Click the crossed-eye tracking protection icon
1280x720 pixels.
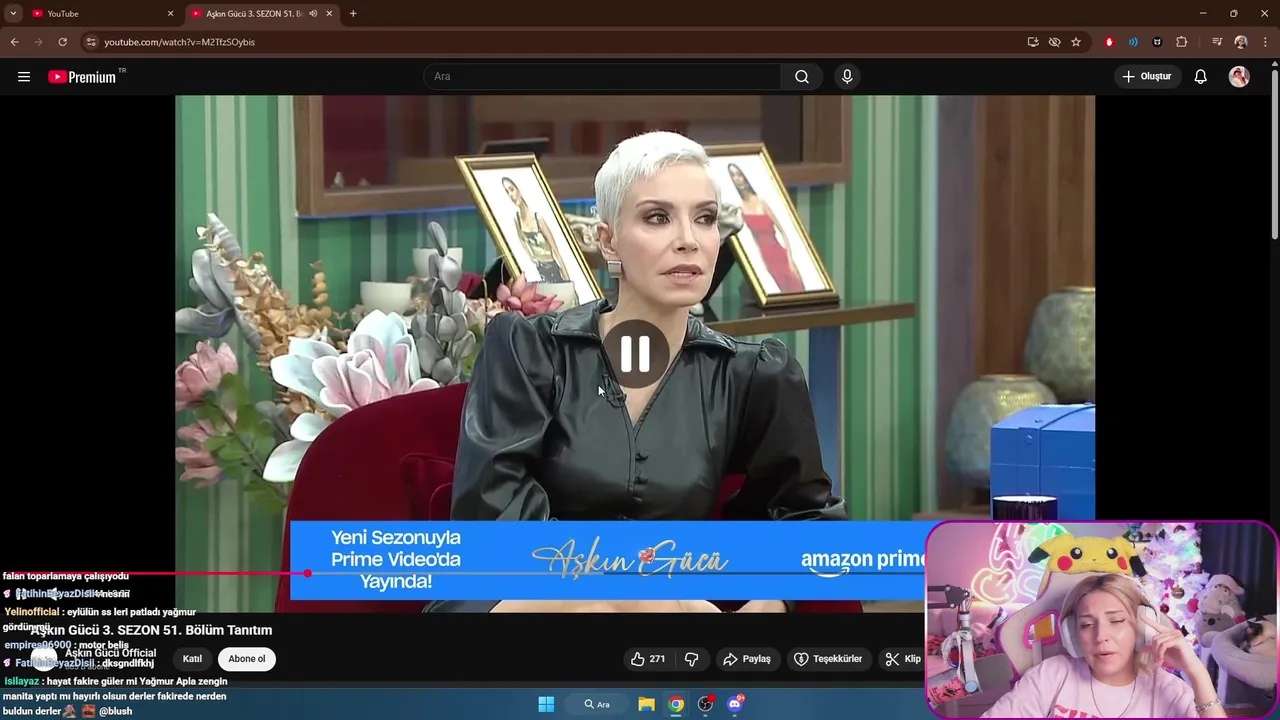[1054, 42]
